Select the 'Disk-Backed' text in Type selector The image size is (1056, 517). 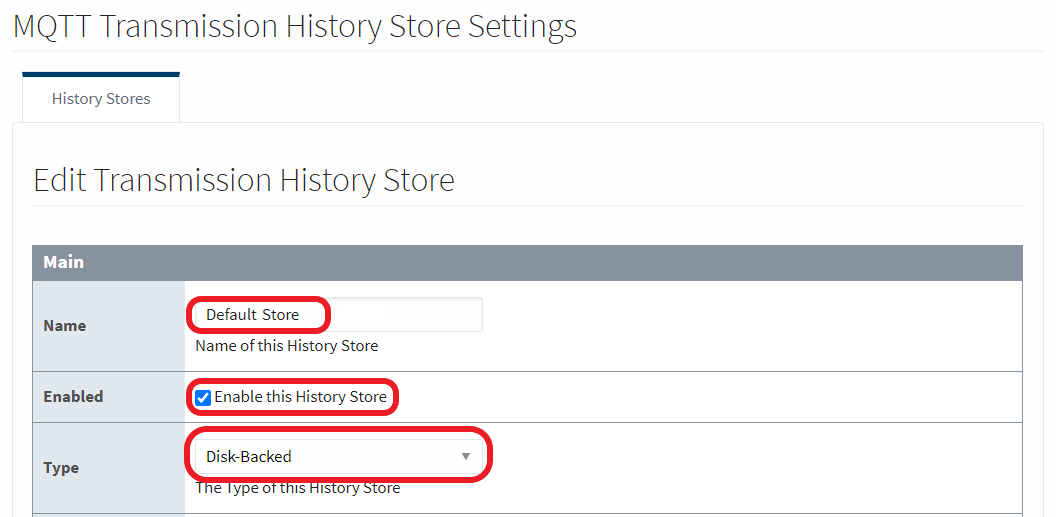coord(249,457)
